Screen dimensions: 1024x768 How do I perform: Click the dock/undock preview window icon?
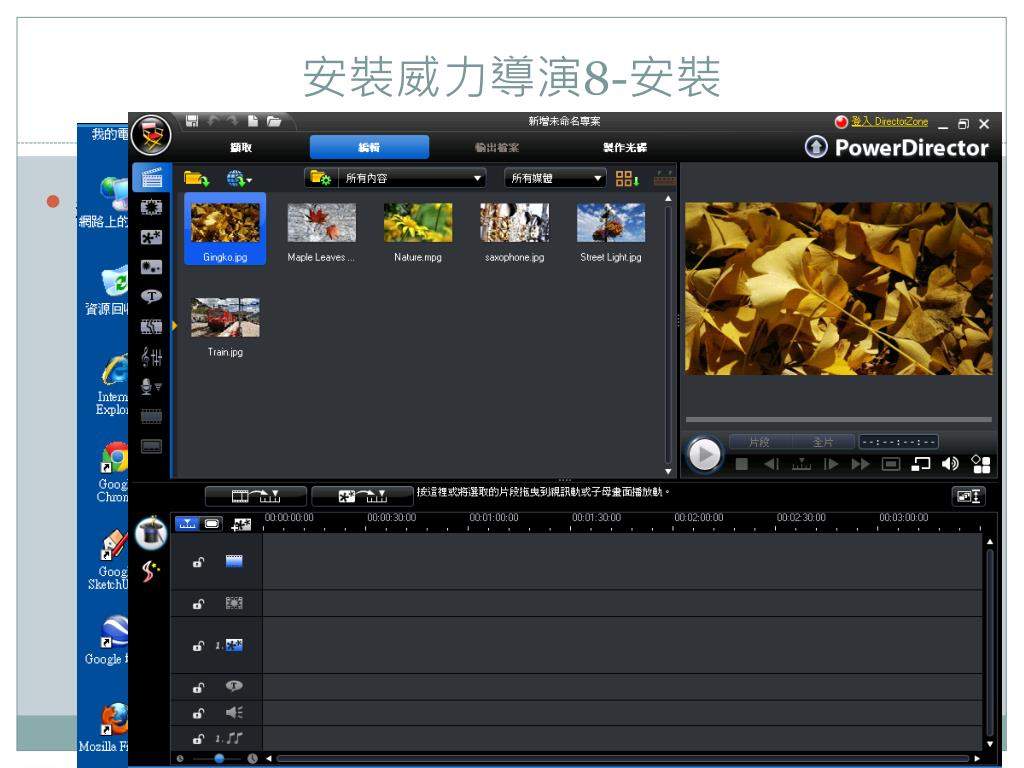pos(921,464)
